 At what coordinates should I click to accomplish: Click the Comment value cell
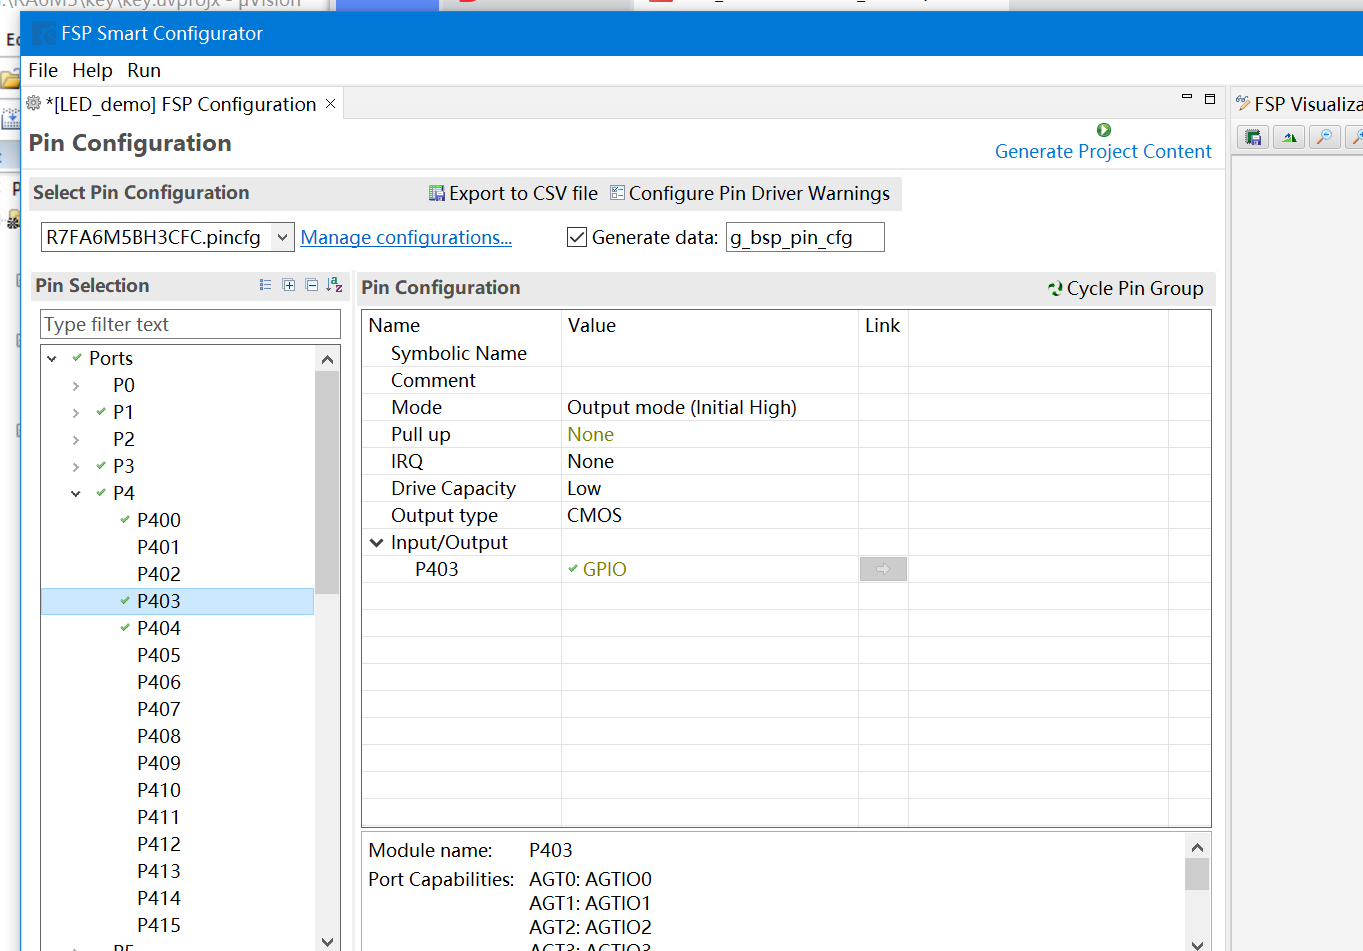tap(710, 380)
